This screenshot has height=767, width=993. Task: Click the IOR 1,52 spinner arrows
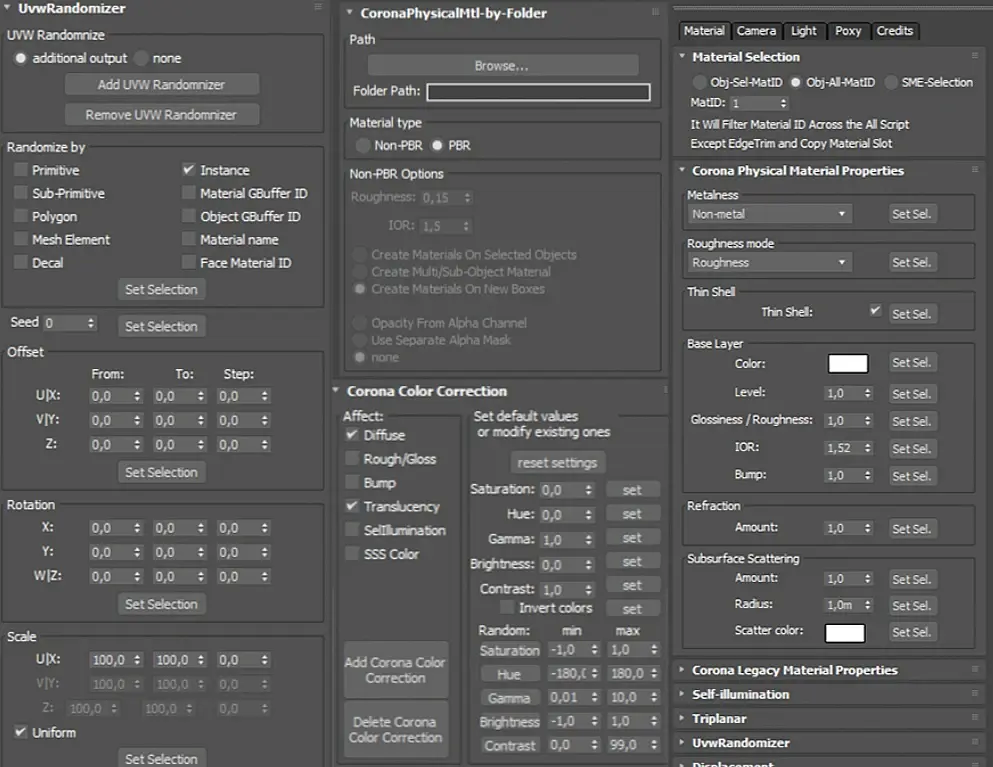tap(868, 448)
